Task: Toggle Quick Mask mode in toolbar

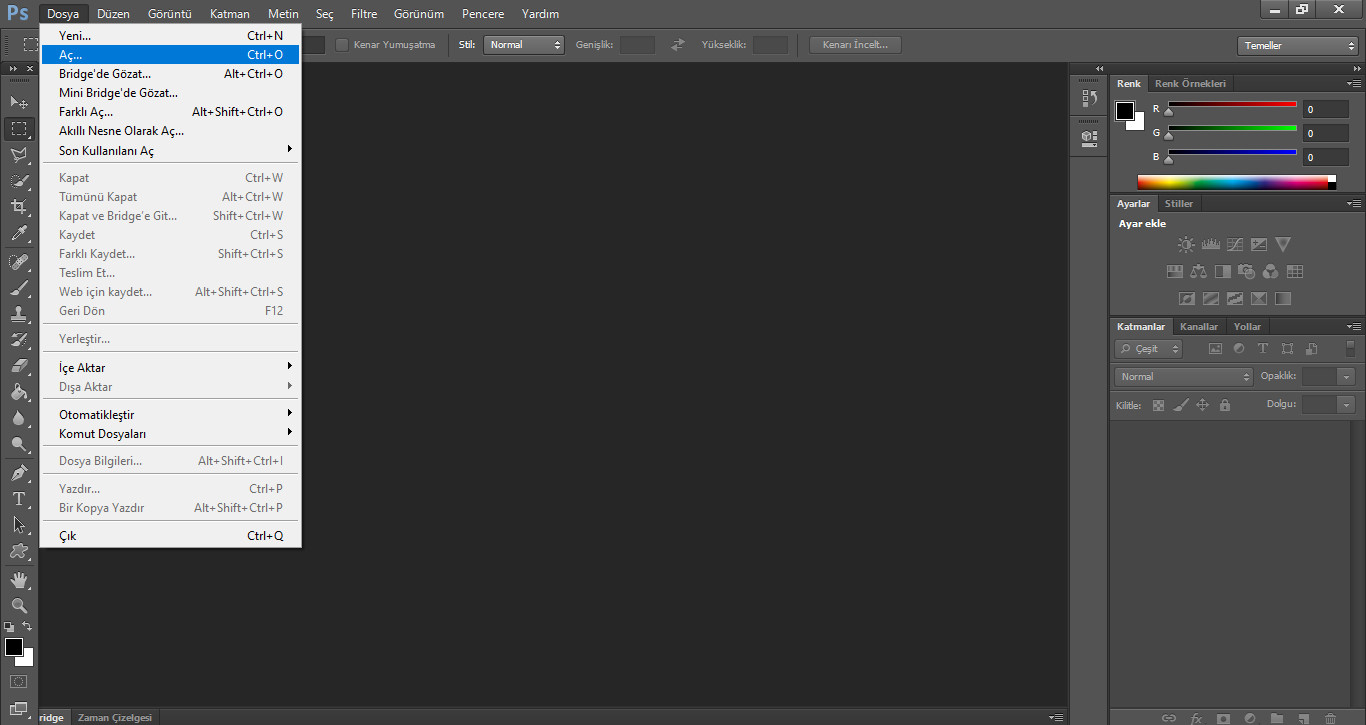Action: pos(19,681)
